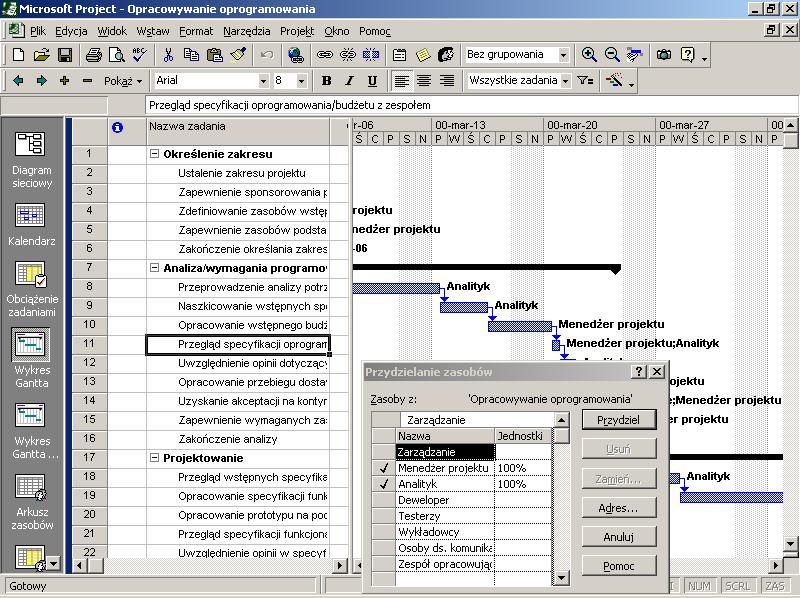Center align text
The width and height of the screenshot is (800, 598).
point(424,81)
